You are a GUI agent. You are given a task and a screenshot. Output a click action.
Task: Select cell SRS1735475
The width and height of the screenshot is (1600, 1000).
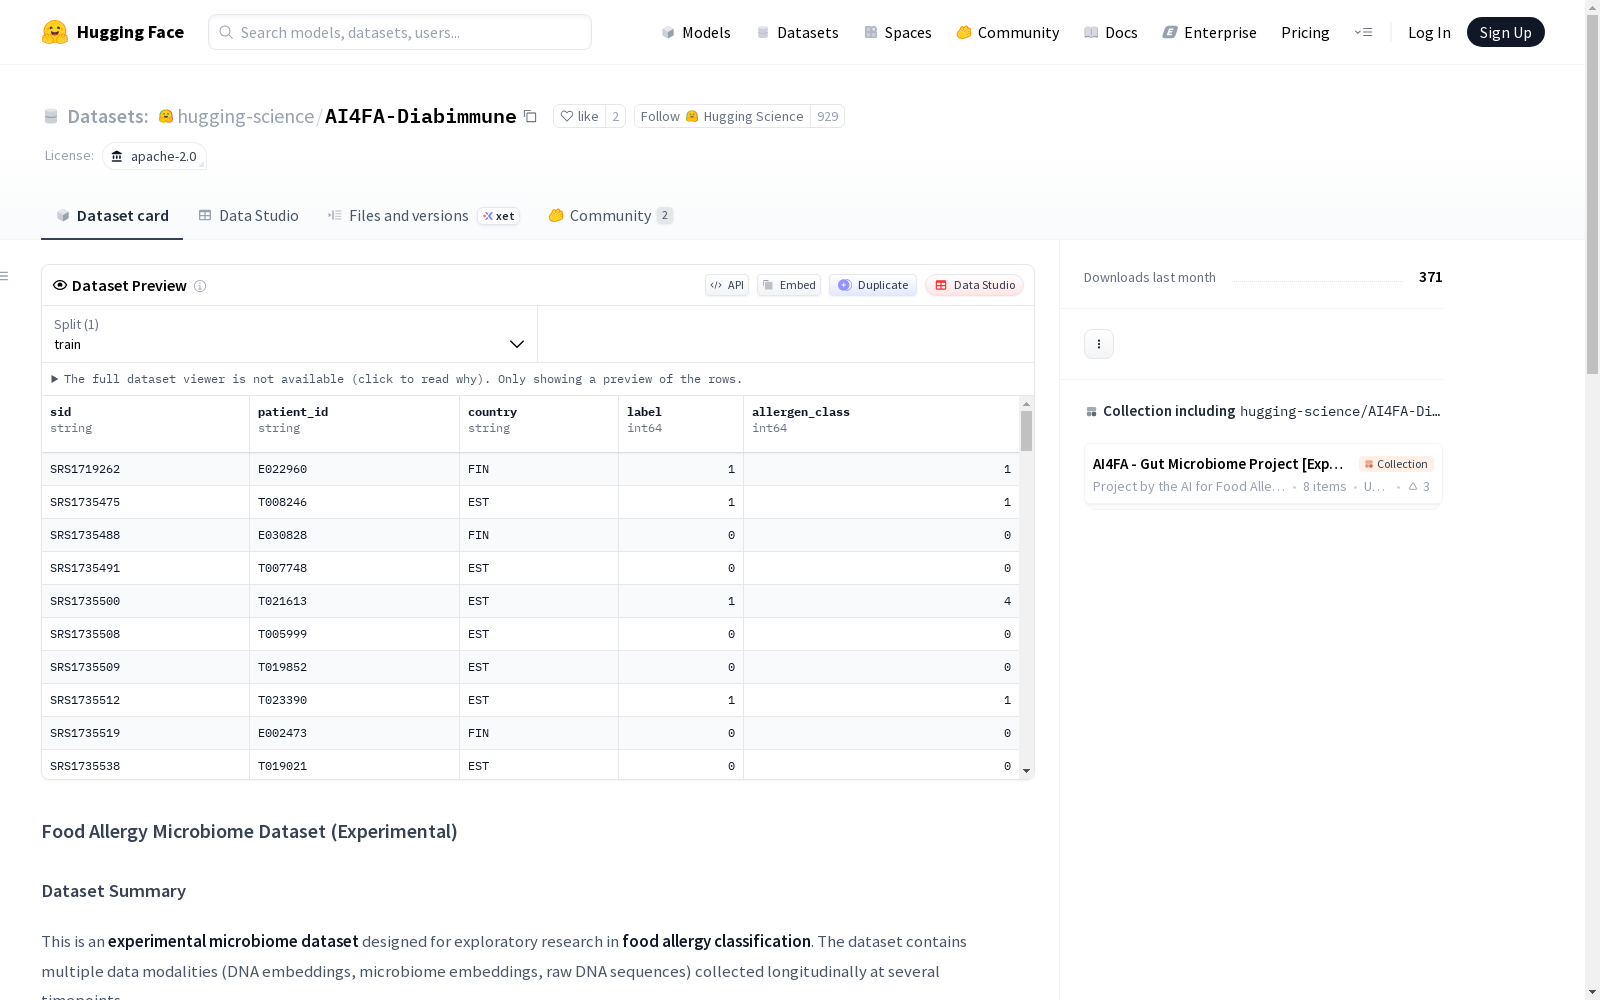(x=145, y=502)
